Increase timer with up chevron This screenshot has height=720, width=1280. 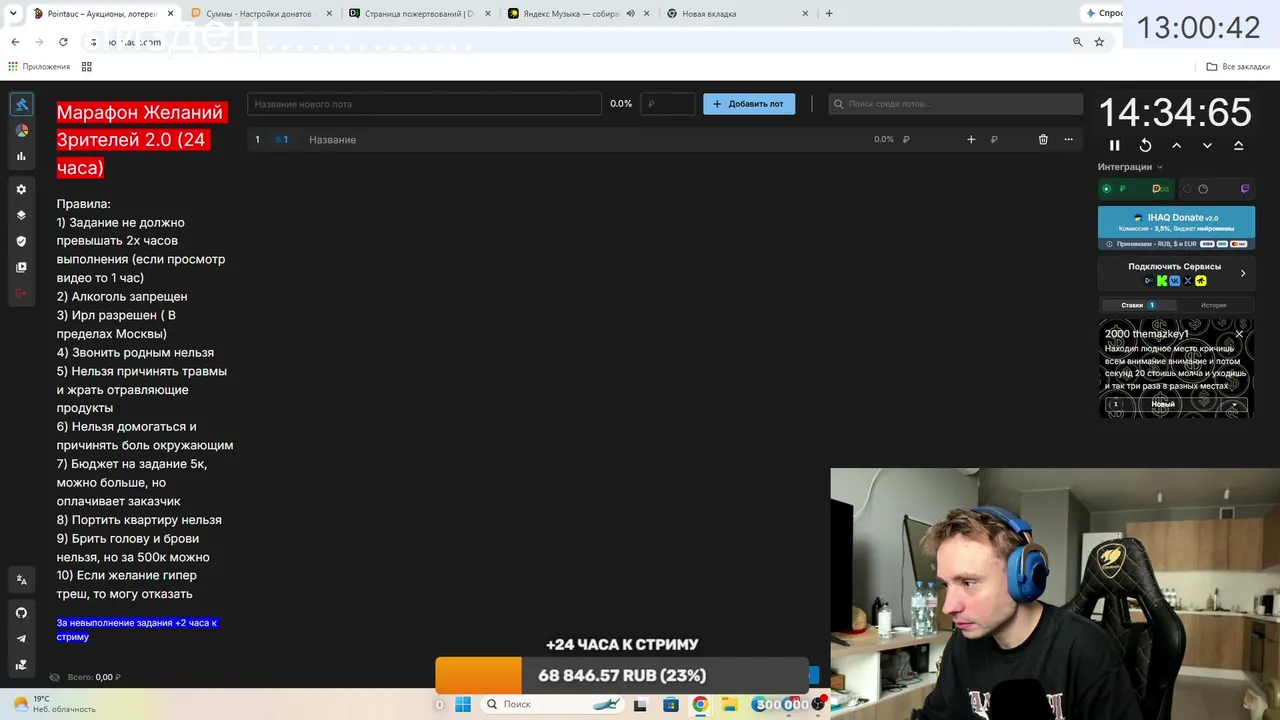pyautogui.click(x=1176, y=146)
